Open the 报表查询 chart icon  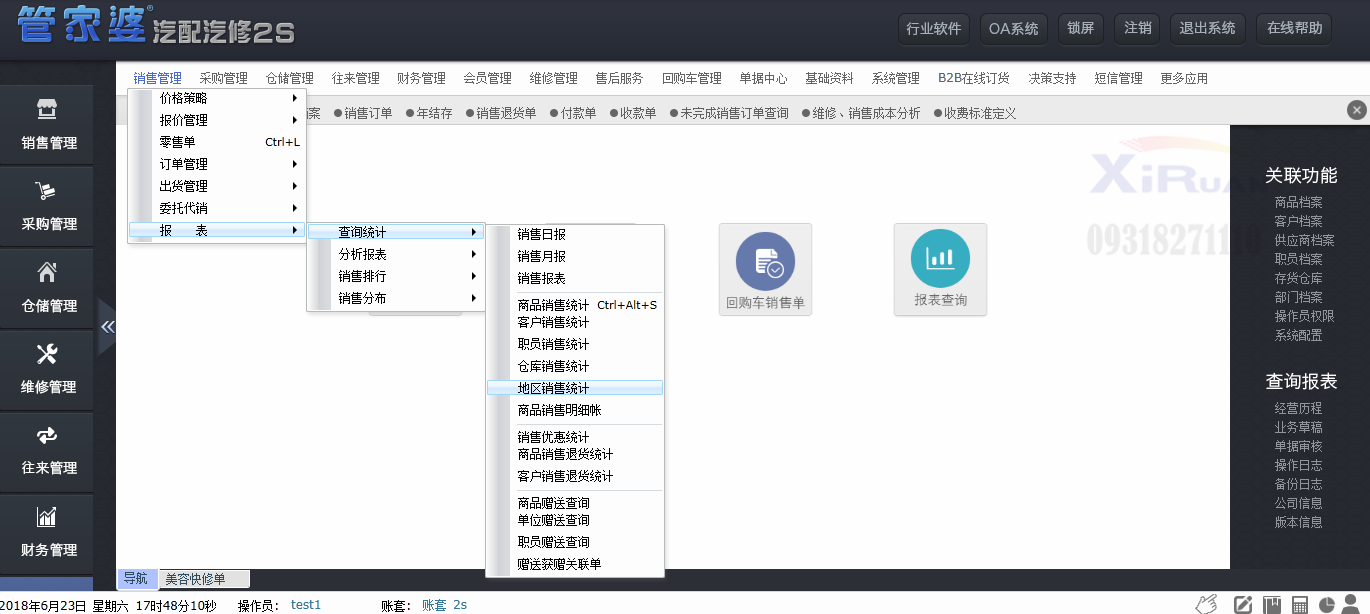tap(940, 258)
